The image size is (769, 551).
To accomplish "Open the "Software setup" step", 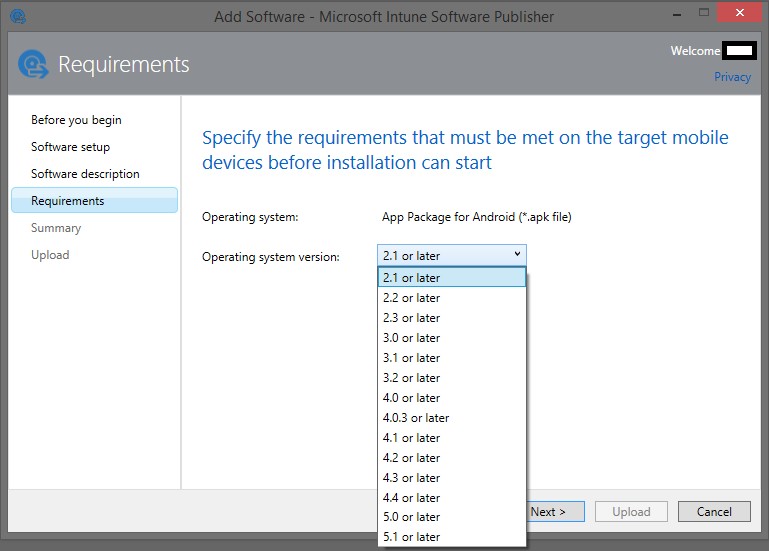I will pos(71,147).
